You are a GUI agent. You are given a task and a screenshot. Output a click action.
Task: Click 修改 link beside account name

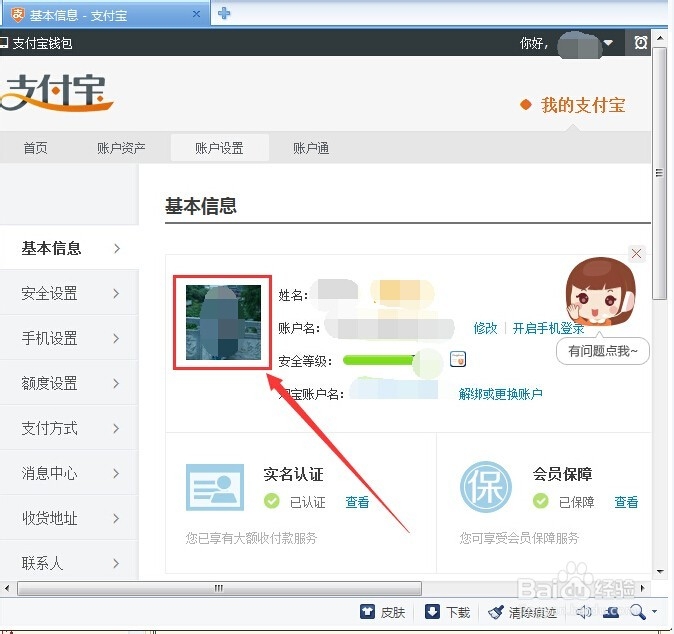(x=485, y=328)
